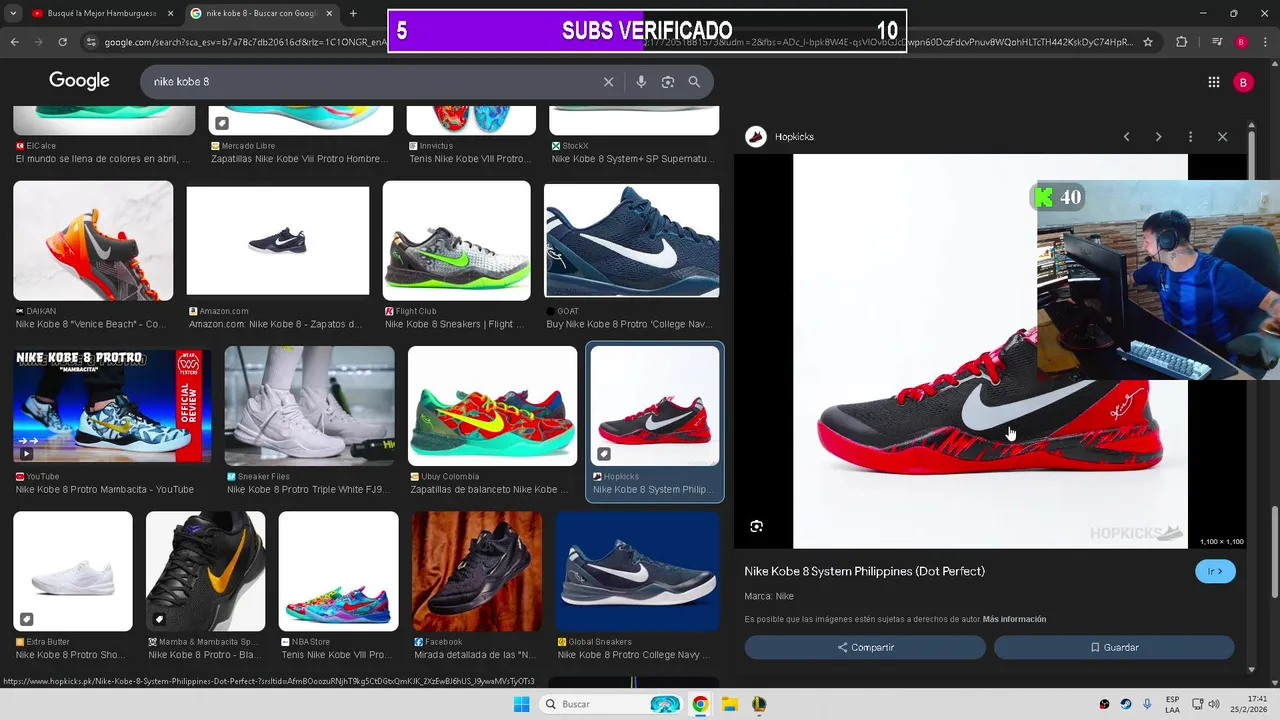Go back in Chrome
This screenshot has height=720, width=1280.
[x=15, y=42]
